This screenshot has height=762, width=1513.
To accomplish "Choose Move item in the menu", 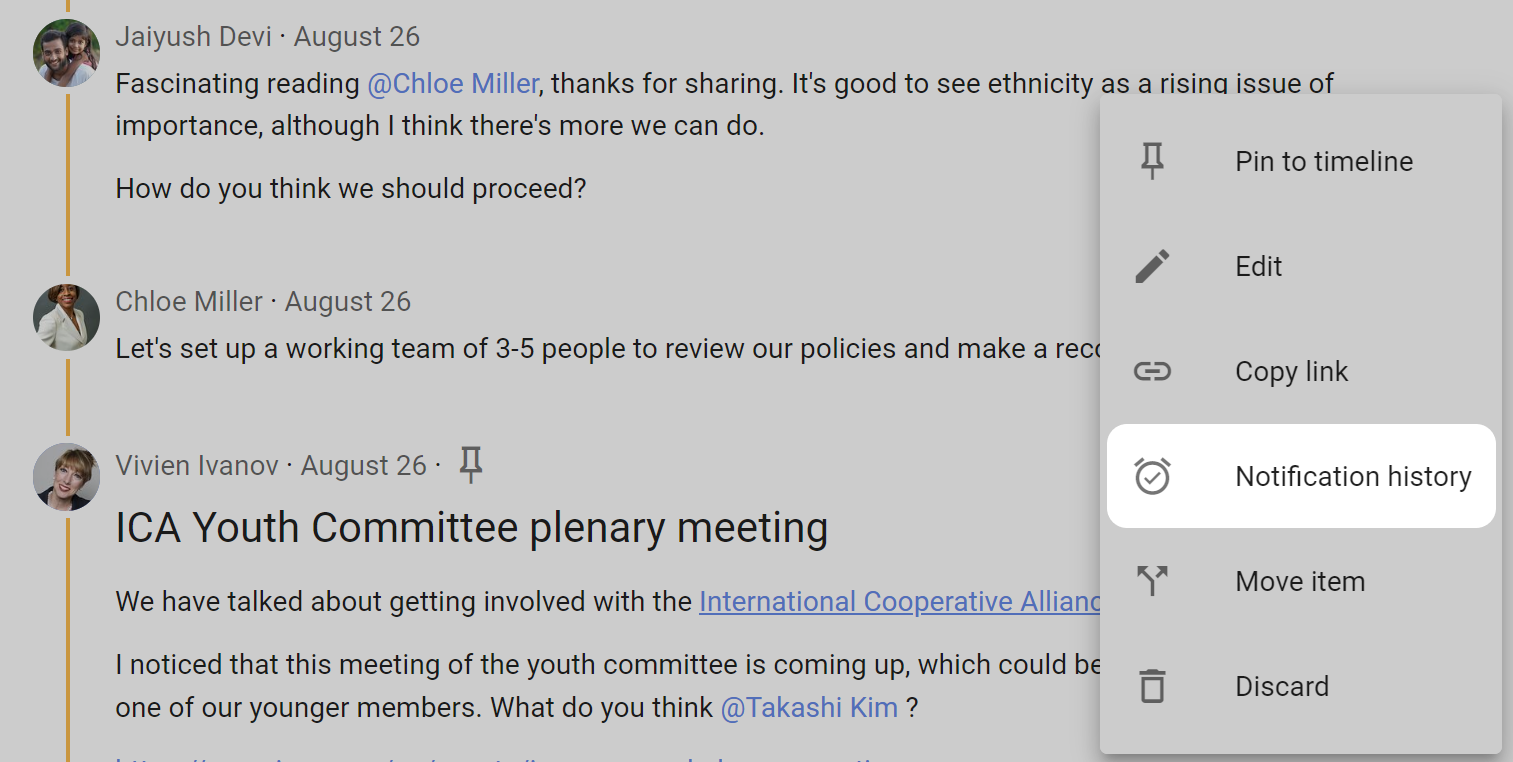I will [1299, 582].
